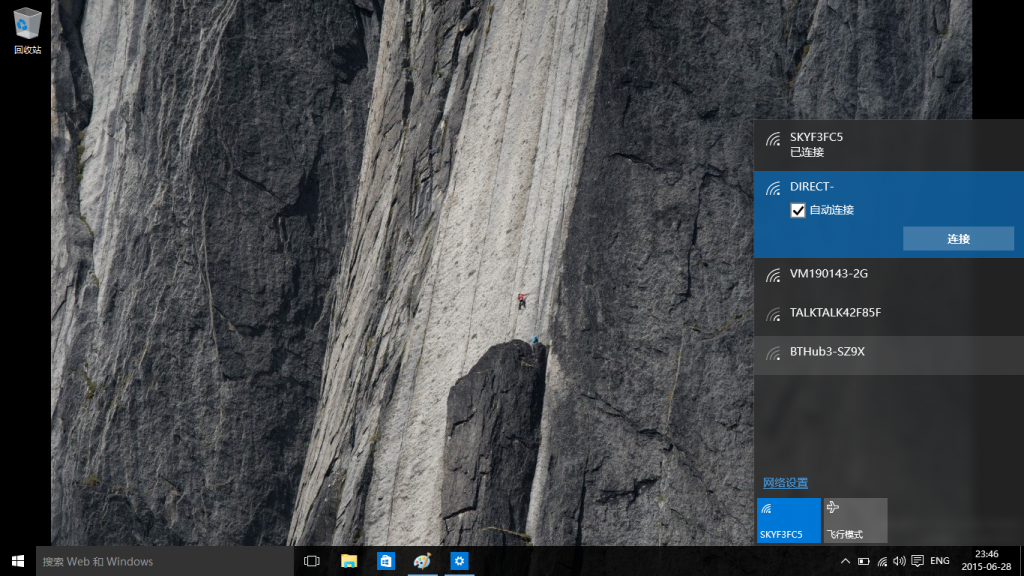Open the network settings link

point(785,483)
